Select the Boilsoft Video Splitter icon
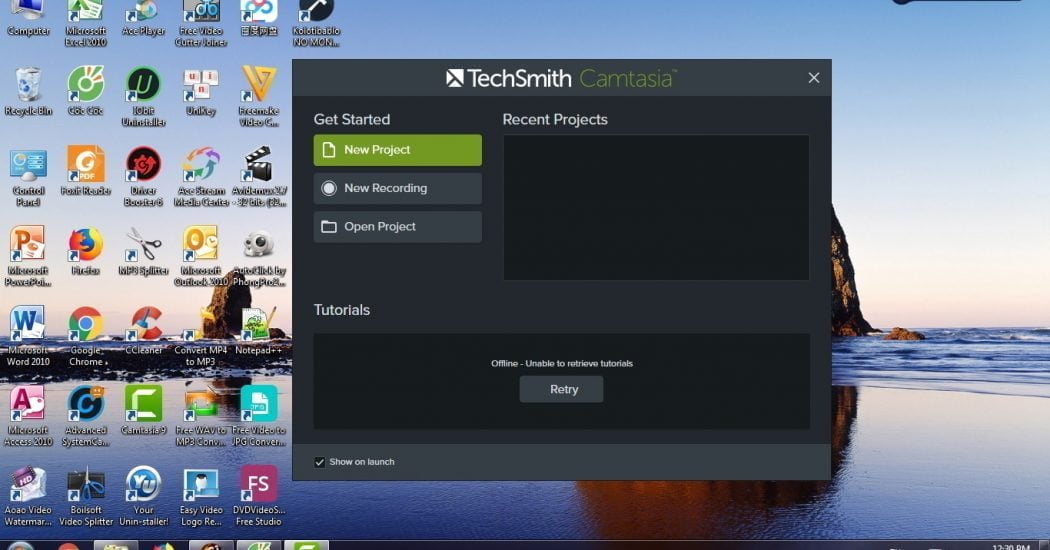 tap(86, 496)
